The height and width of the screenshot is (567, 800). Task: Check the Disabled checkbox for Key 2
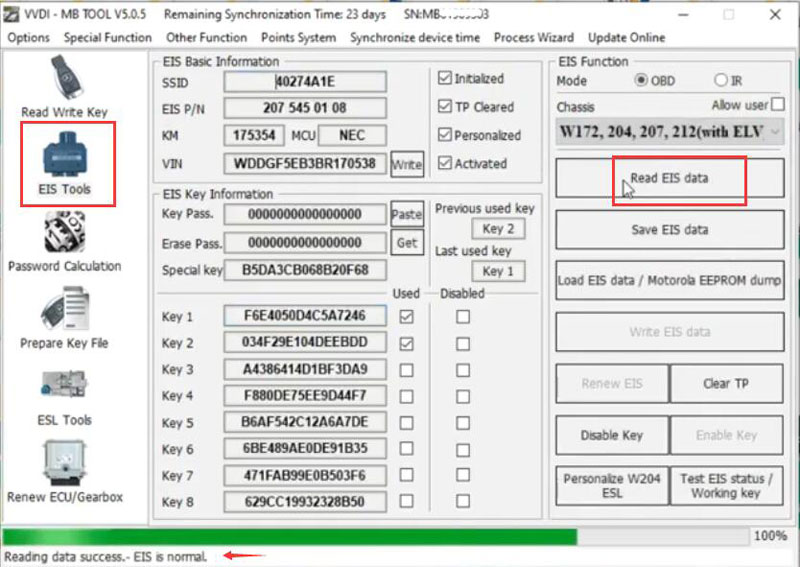pos(463,343)
